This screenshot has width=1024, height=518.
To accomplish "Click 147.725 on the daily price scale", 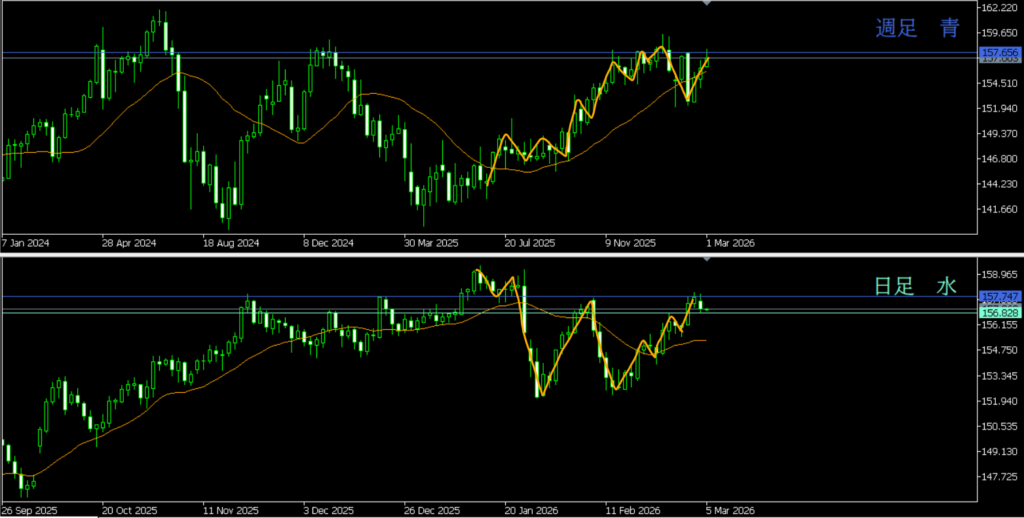I will (1000, 477).
